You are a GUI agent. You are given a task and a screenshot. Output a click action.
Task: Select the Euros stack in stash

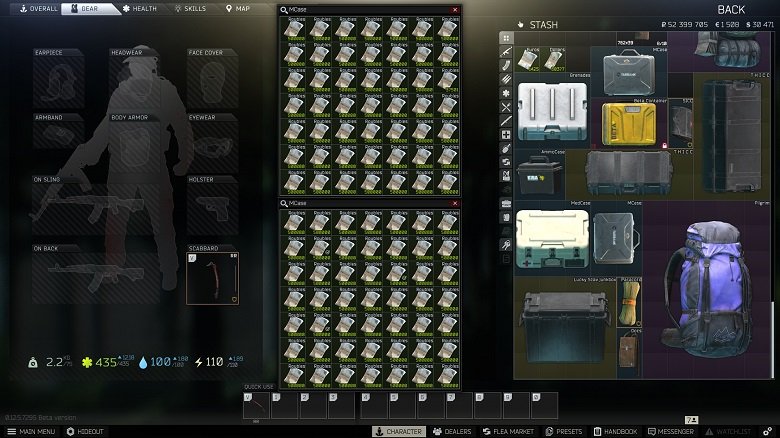(527, 59)
